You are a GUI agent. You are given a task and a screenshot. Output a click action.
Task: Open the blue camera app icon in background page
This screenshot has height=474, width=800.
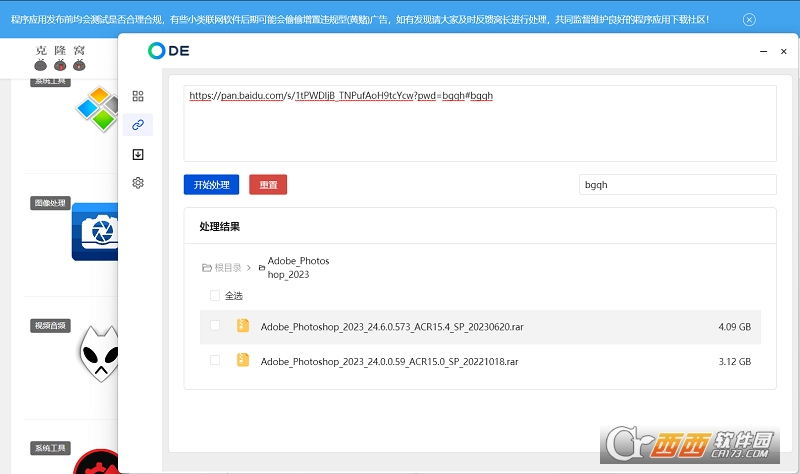pos(95,232)
